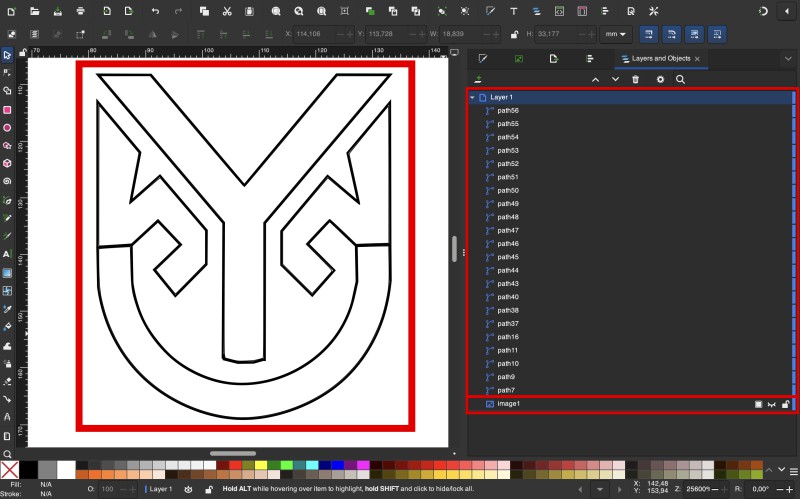Toggle image1 lock icon
This screenshot has height=499, width=800.
pyautogui.click(x=785, y=404)
